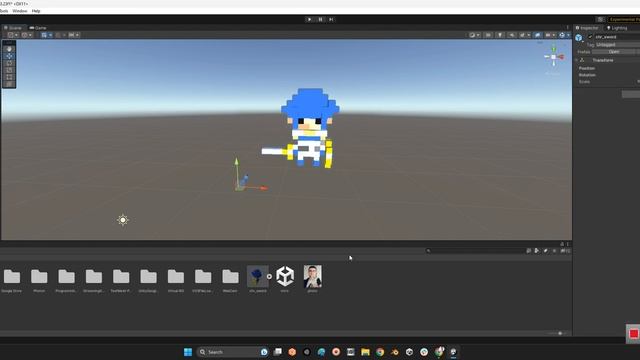Screen dimensions: 640x360
Task: Click the Windows taskbar Search box
Action: (x=232, y=352)
